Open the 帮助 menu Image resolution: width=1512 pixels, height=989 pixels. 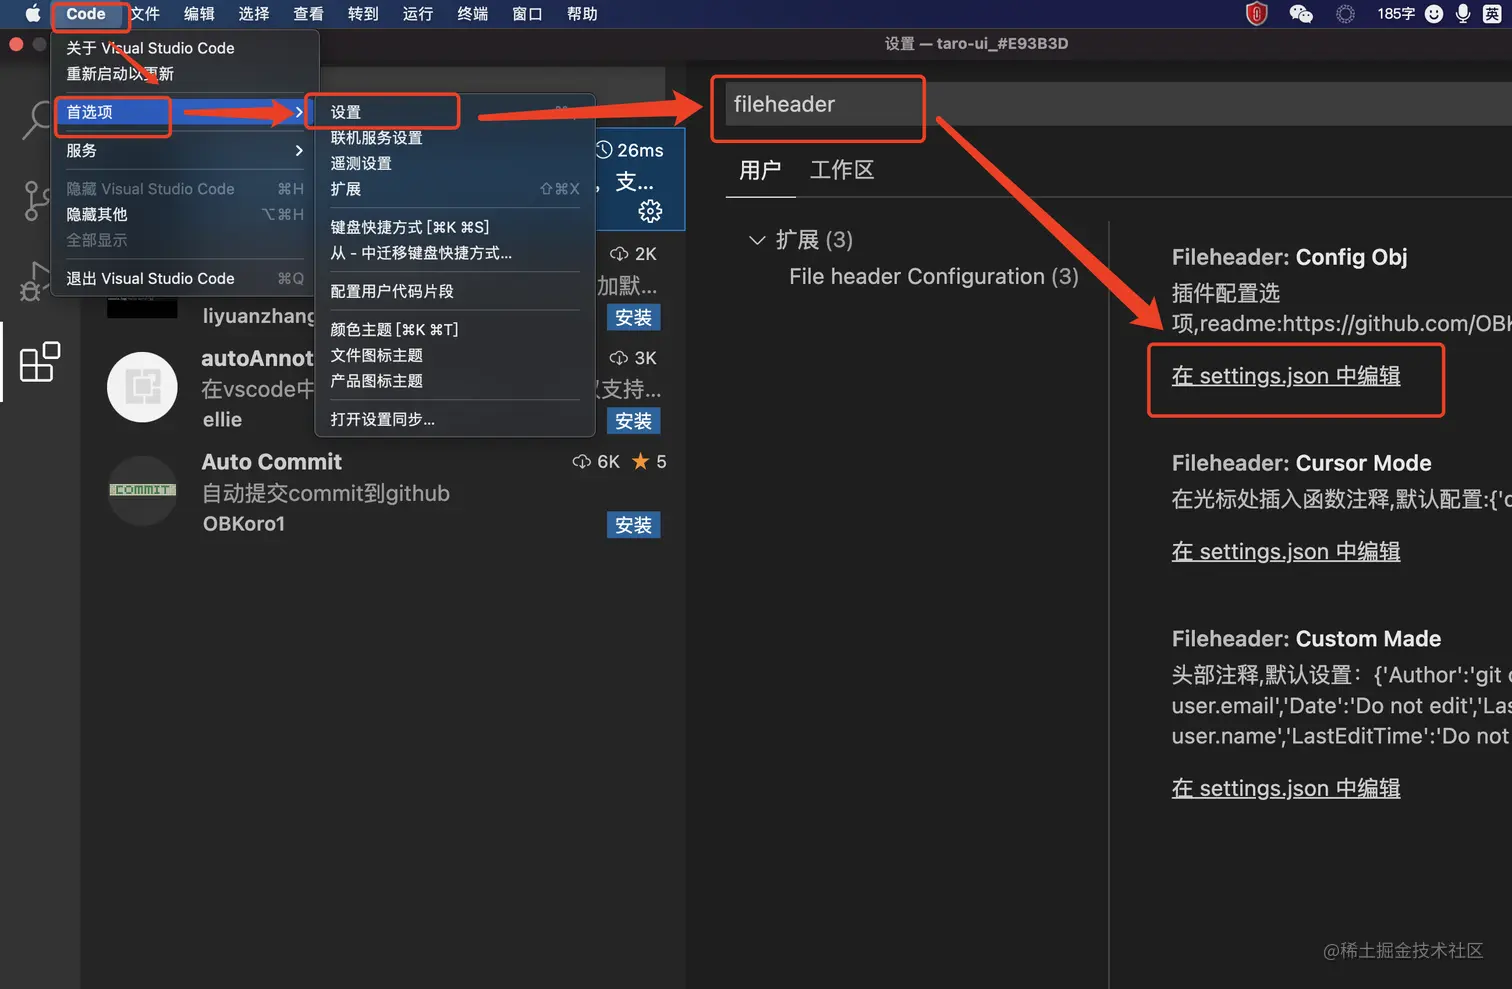(582, 14)
